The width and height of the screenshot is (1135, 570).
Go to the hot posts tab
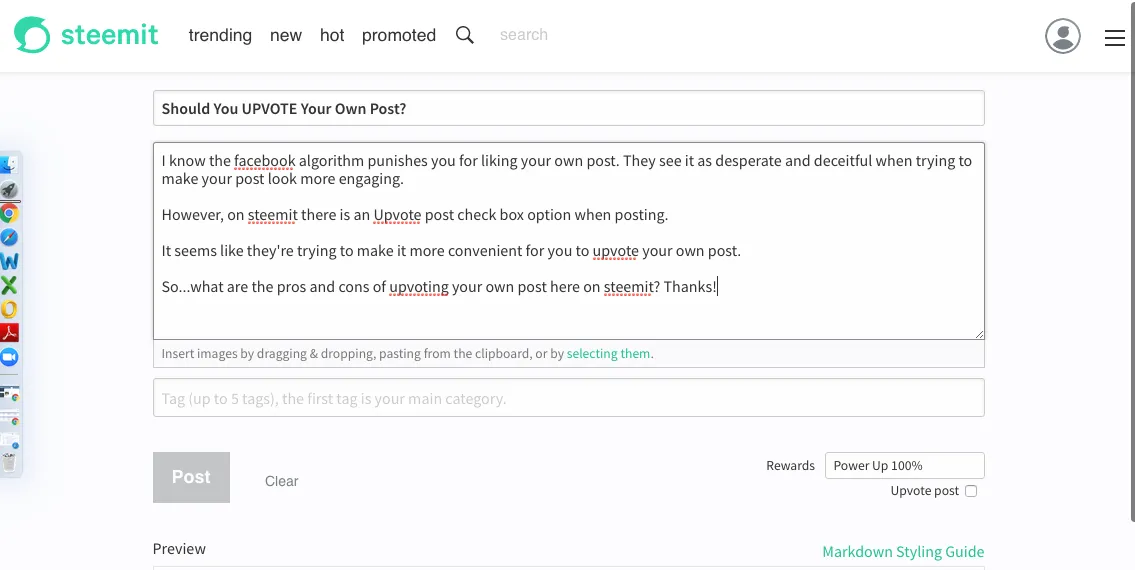[332, 35]
